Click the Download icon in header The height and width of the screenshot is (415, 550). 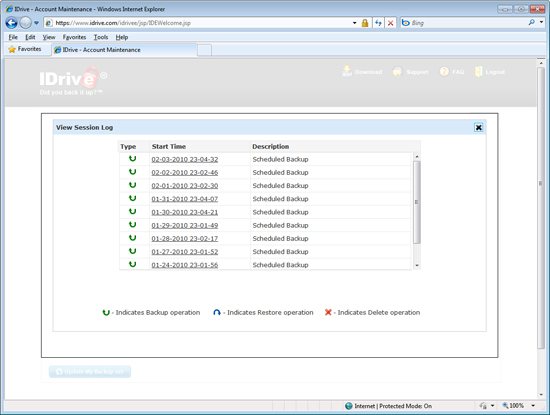[x=347, y=71]
